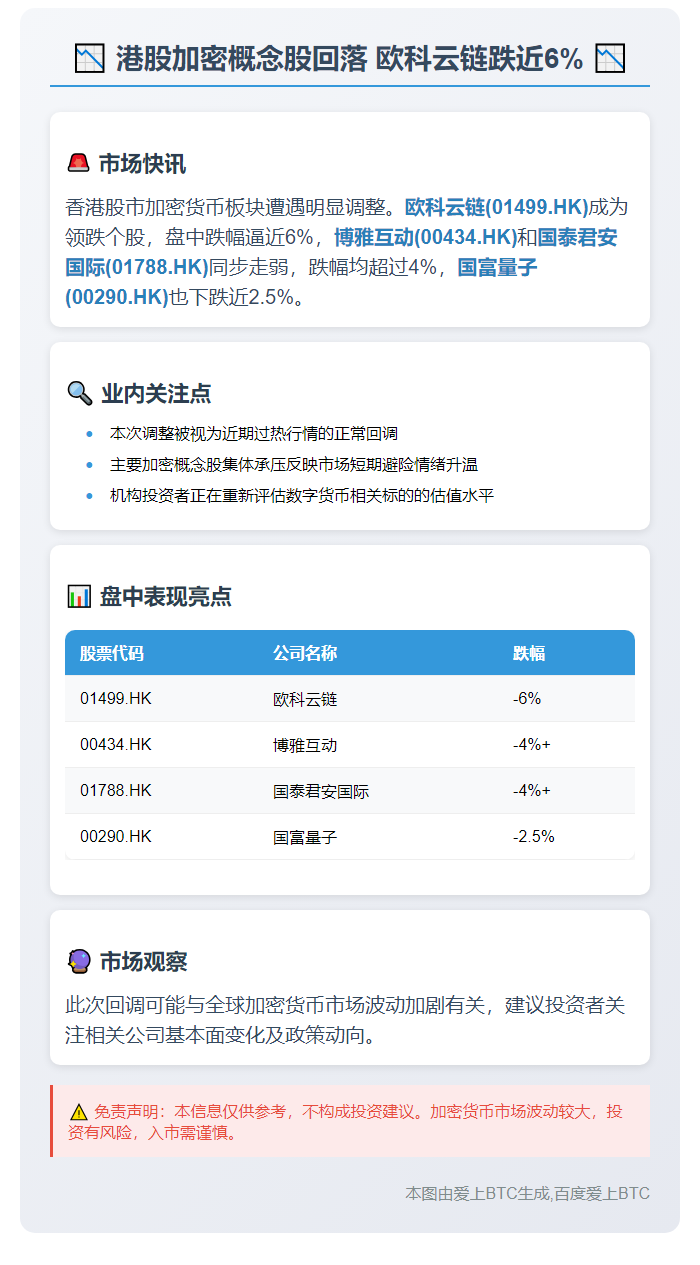This screenshot has width=700, height=1265.
Task: Click the falling chart emoji left of title
Action: pos(90,59)
